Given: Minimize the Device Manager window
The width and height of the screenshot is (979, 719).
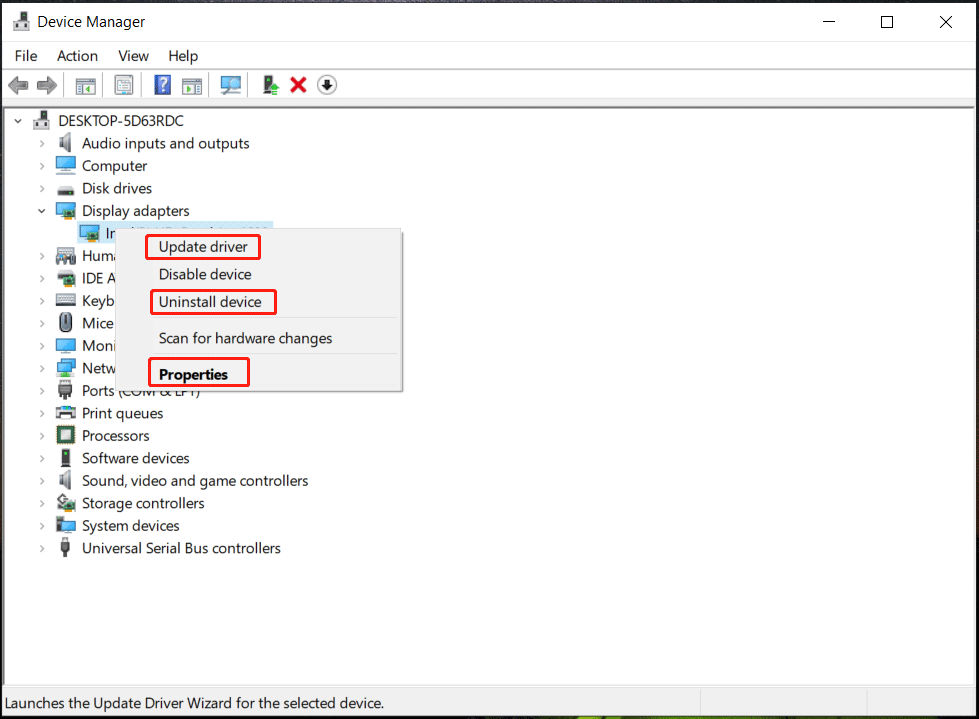Looking at the screenshot, I should click(x=829, y=22).
